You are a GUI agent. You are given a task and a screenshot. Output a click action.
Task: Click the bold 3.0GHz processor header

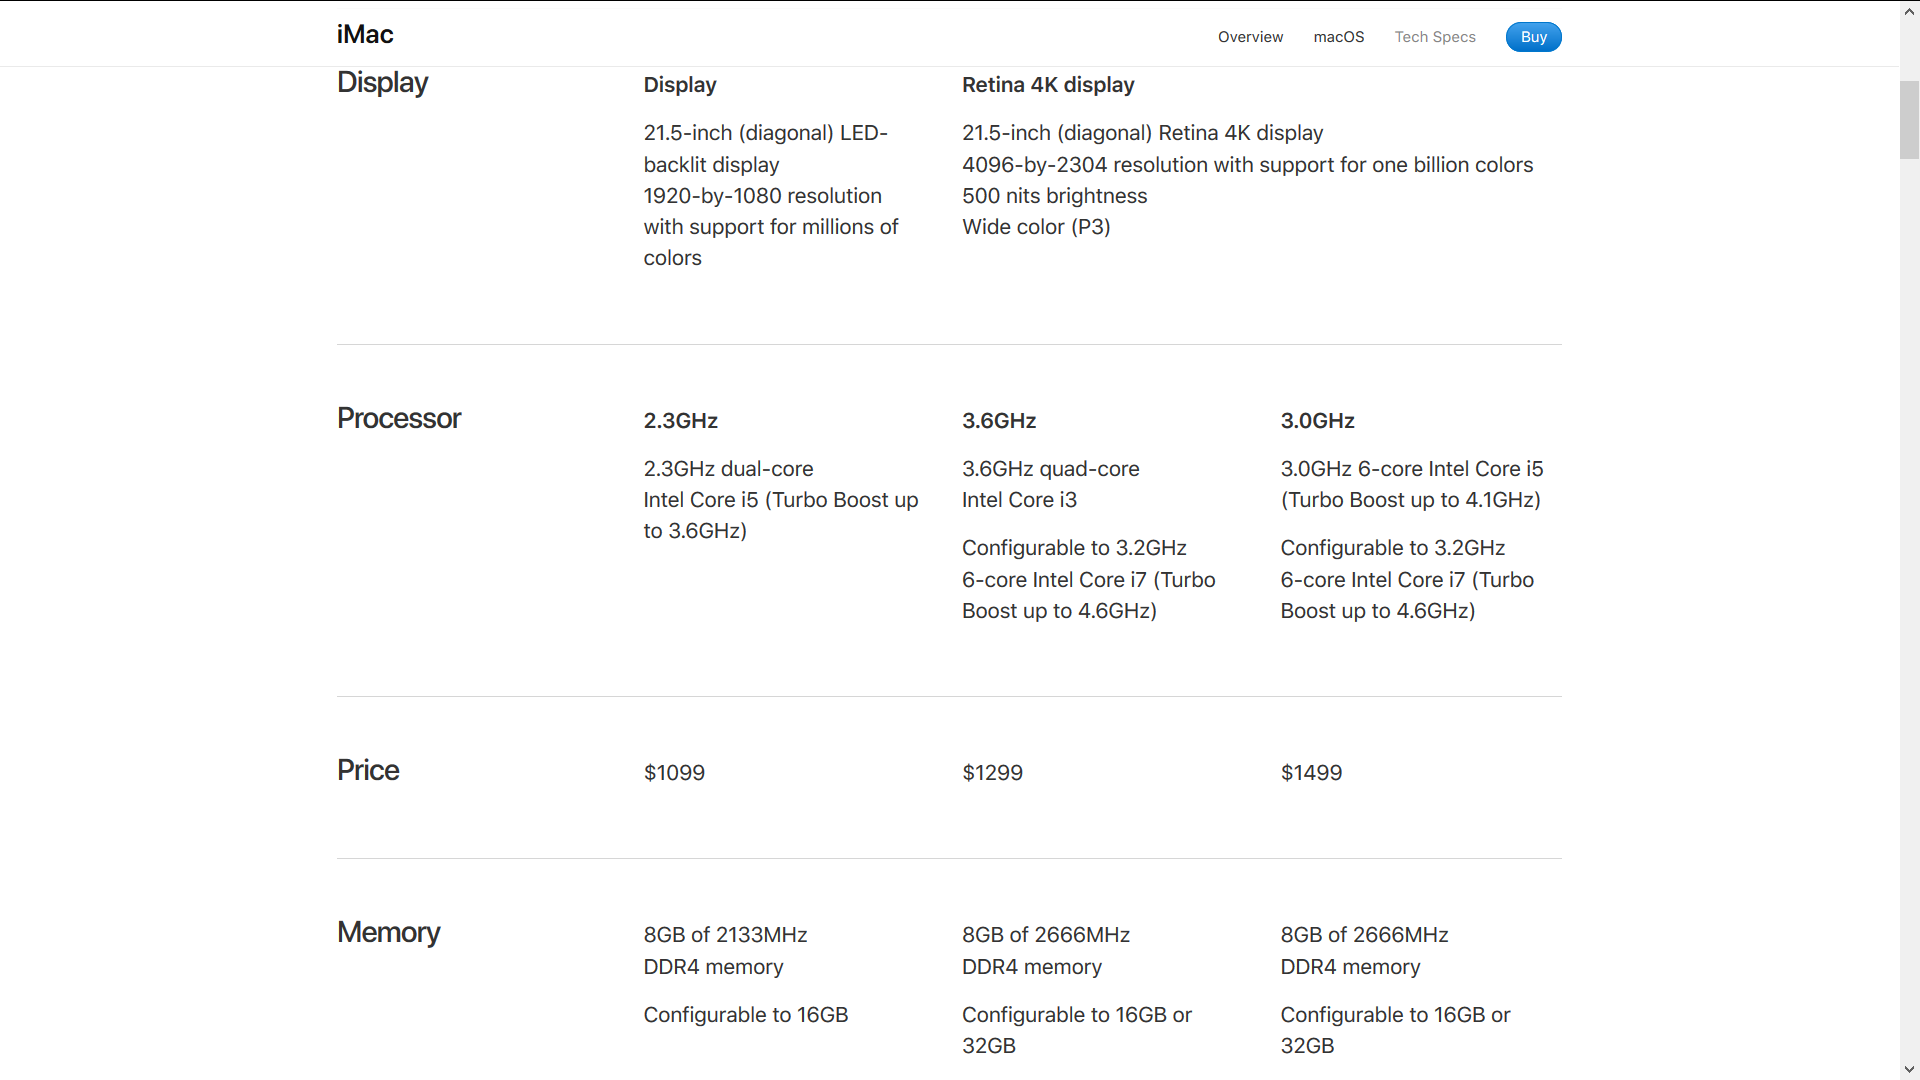coord(1317,421)
